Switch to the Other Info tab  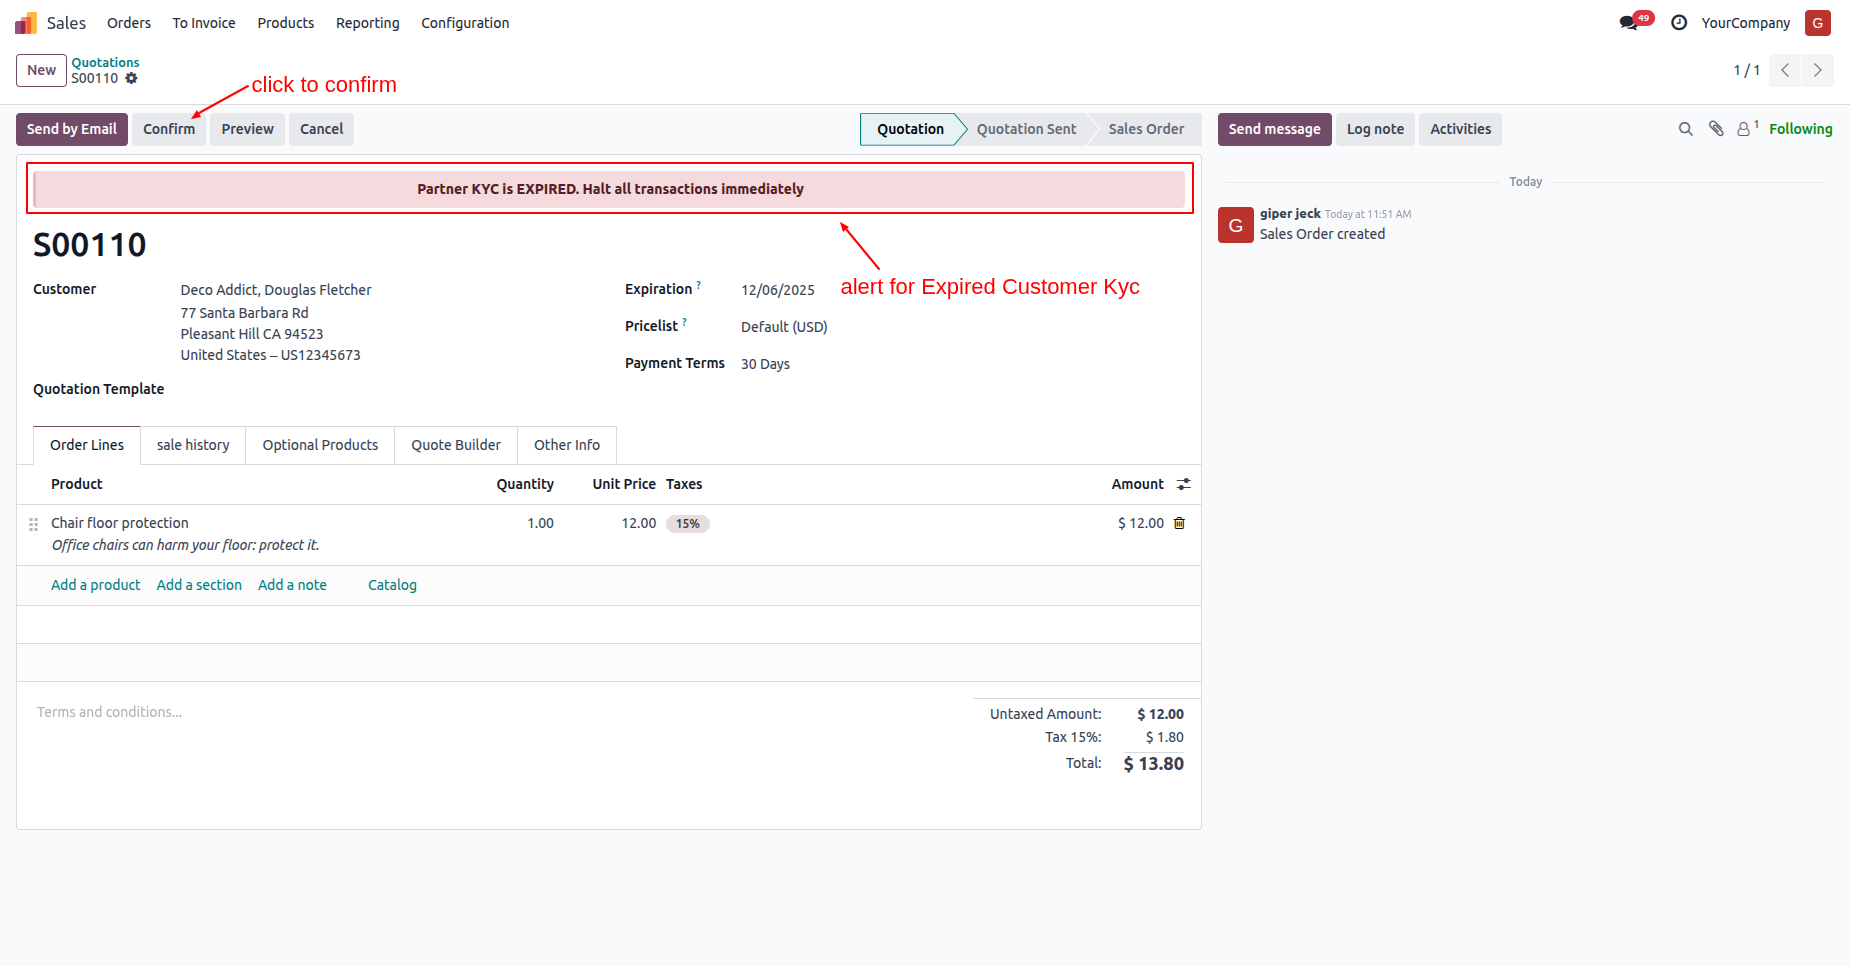tap(567, 445)
